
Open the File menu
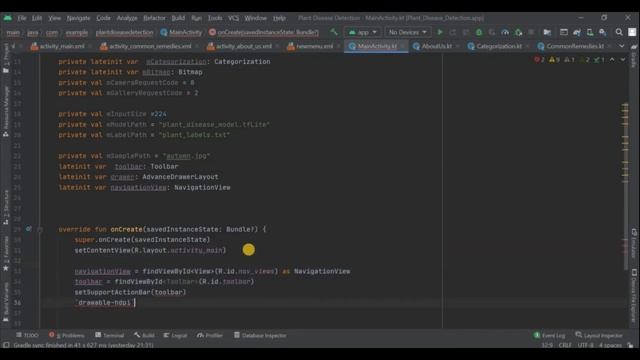[22, 18]
